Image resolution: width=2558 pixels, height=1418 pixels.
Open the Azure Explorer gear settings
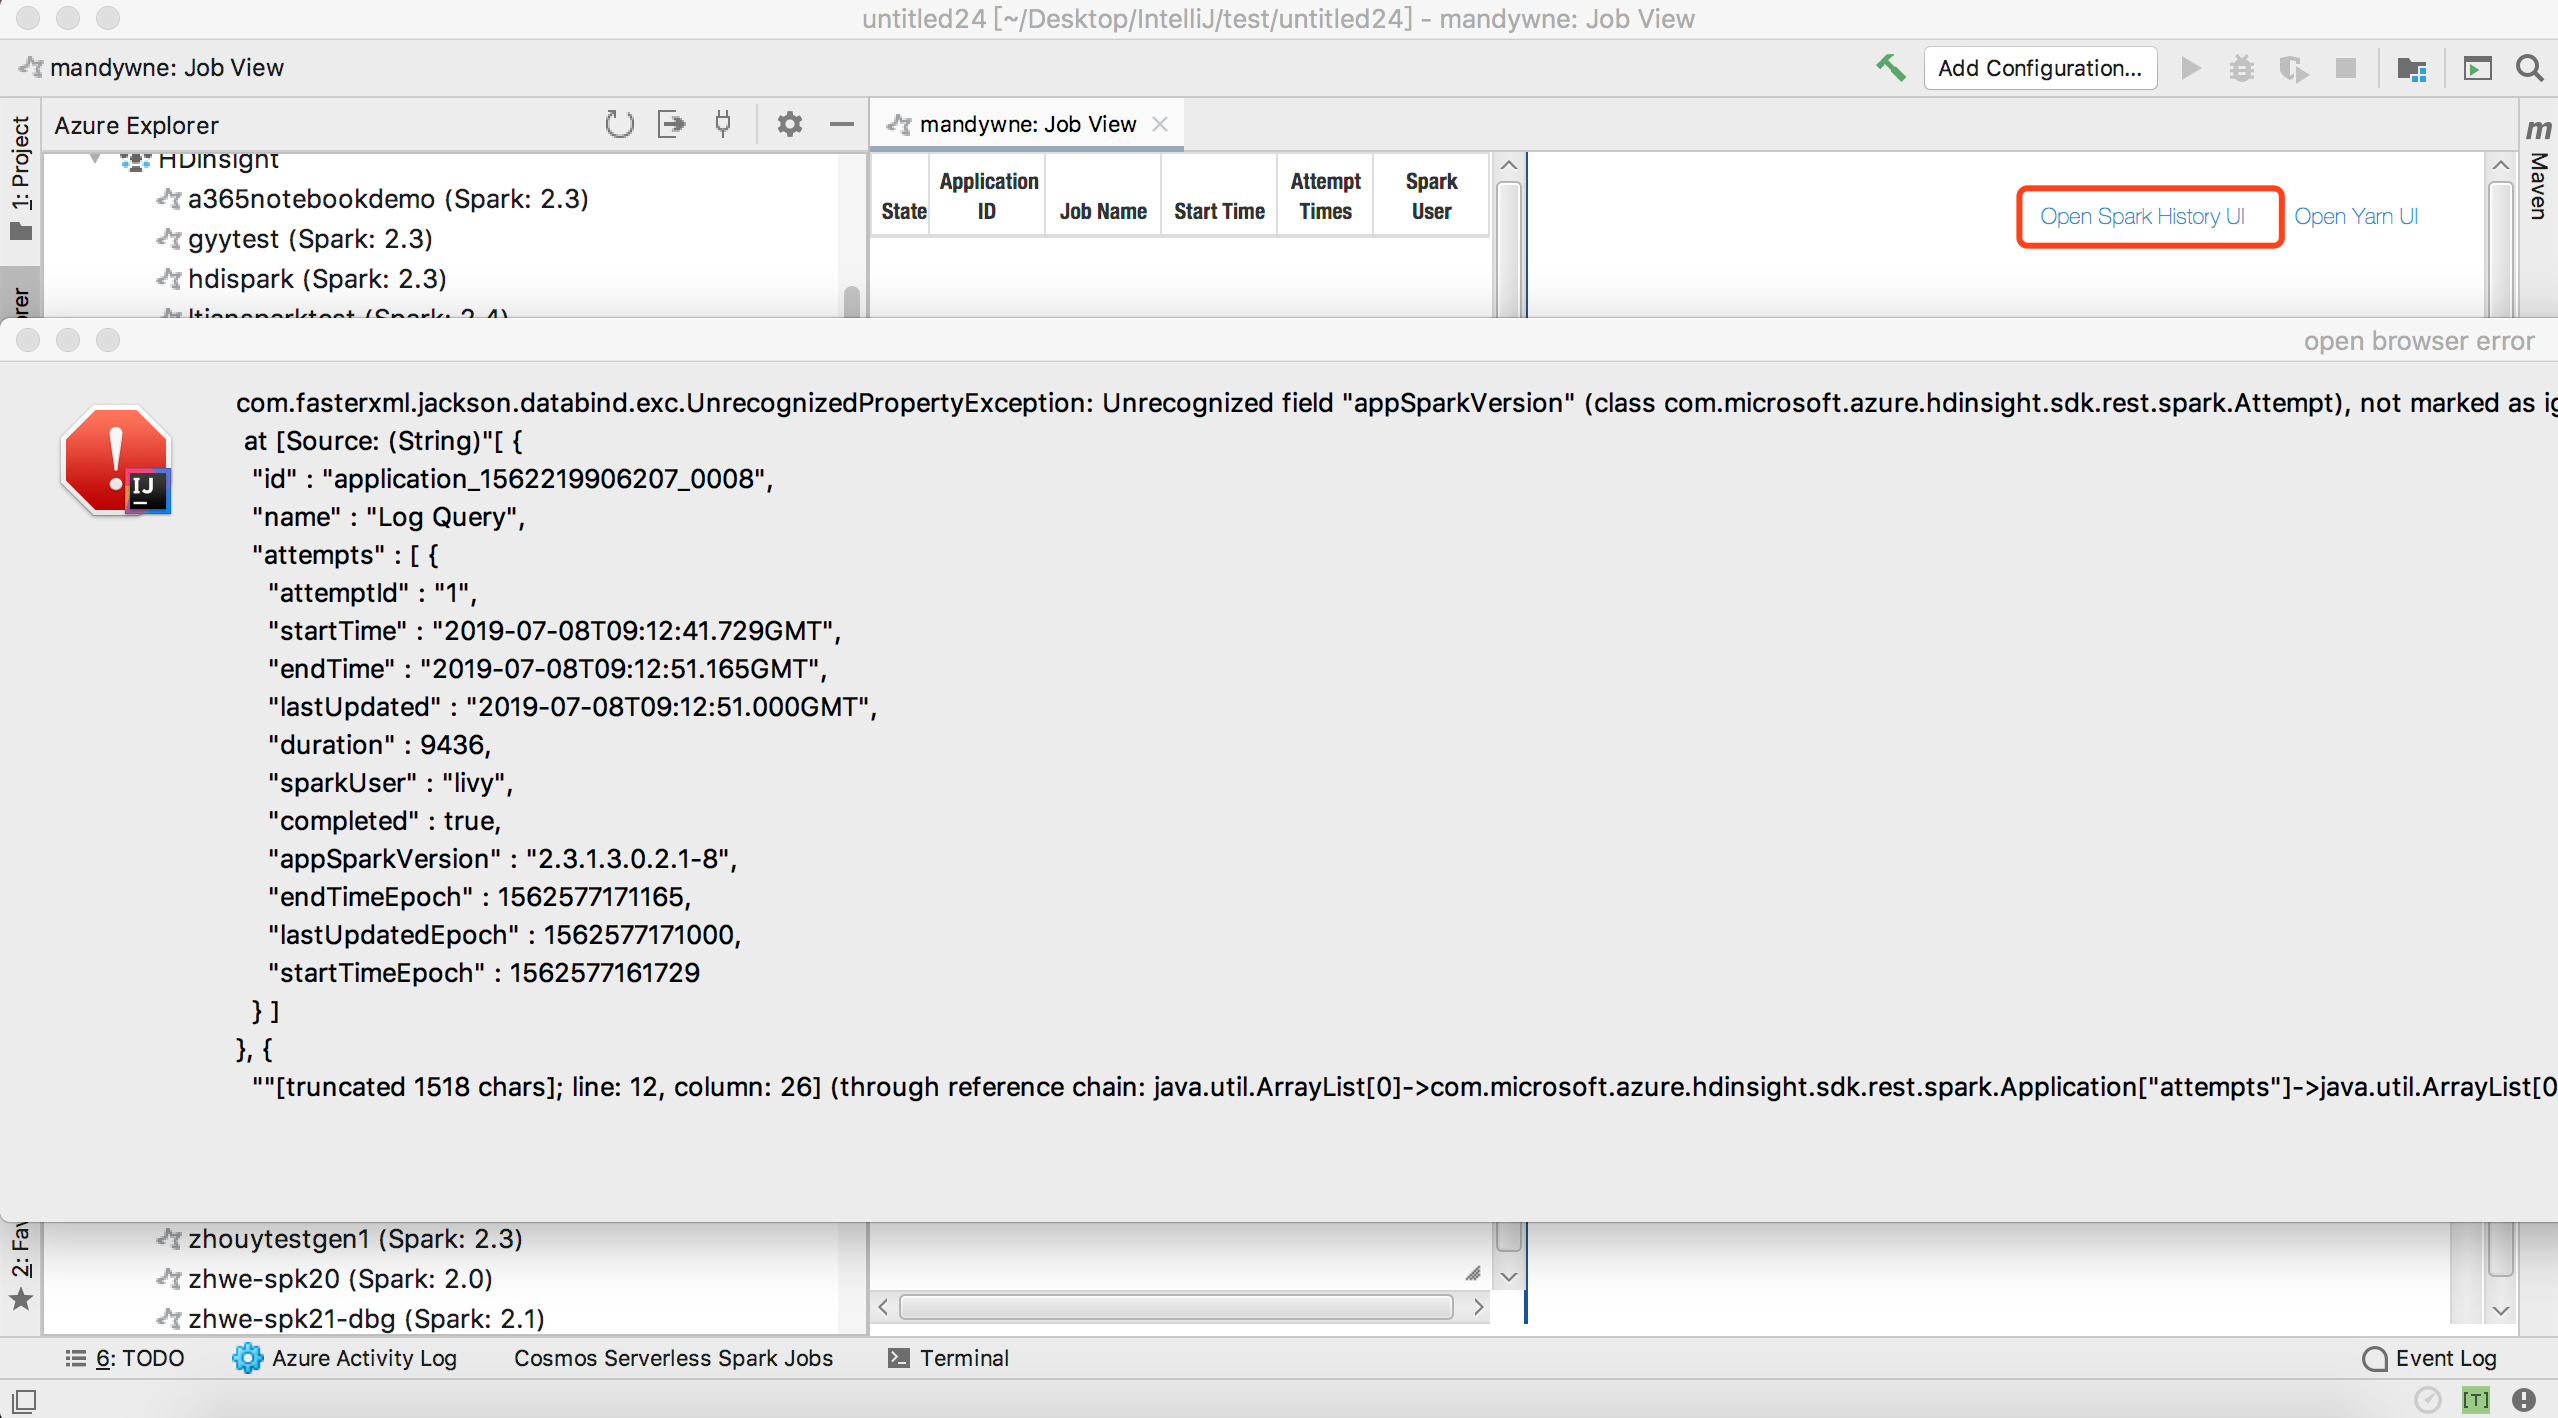(790, 124)
